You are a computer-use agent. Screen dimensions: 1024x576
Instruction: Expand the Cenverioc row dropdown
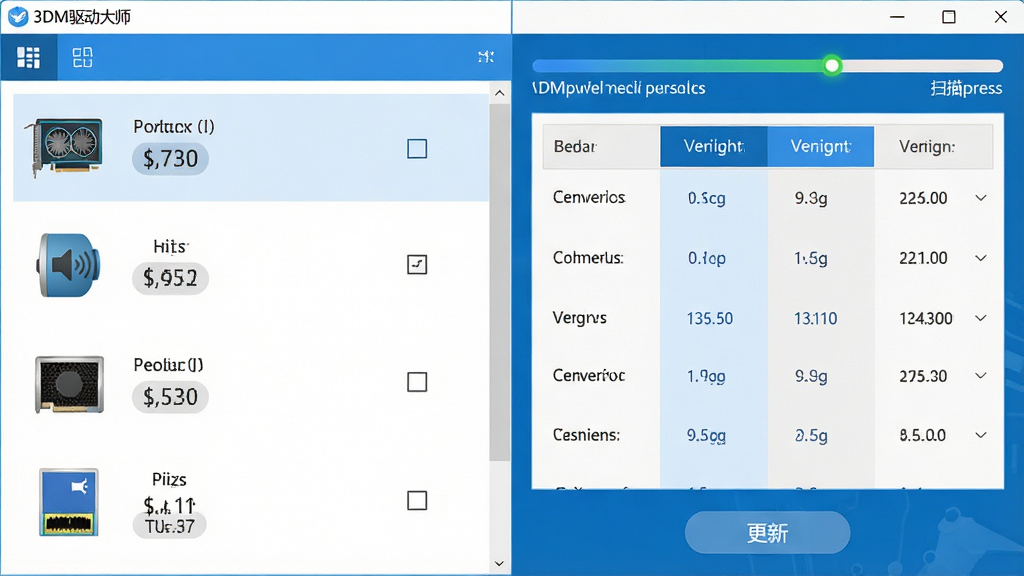pyautogui.click(x=981, y=376)
